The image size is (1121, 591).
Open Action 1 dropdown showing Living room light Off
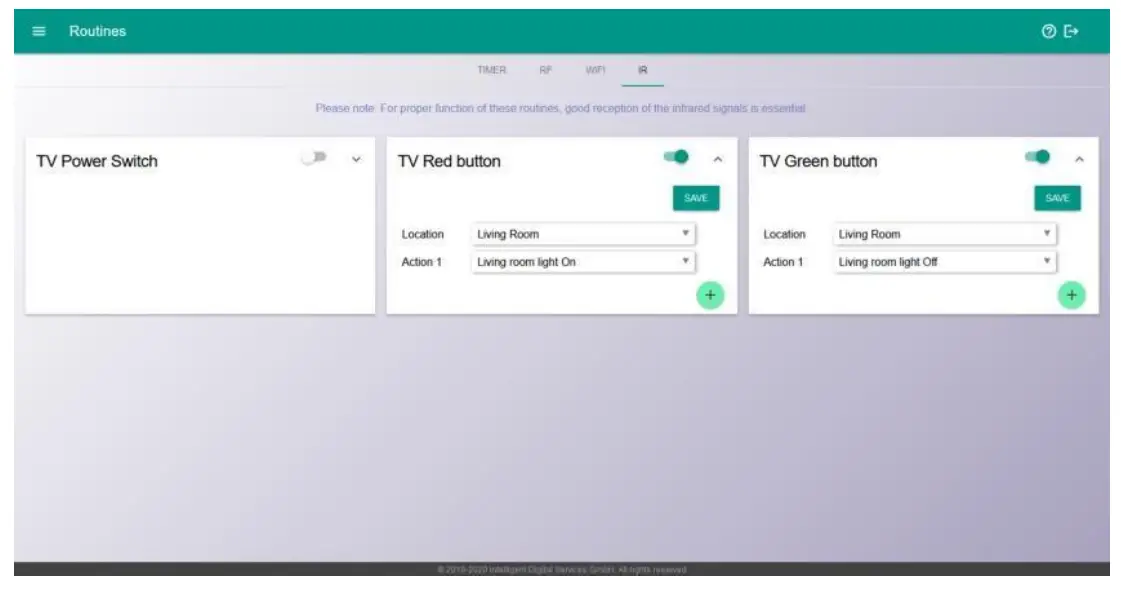pos(944,262)
